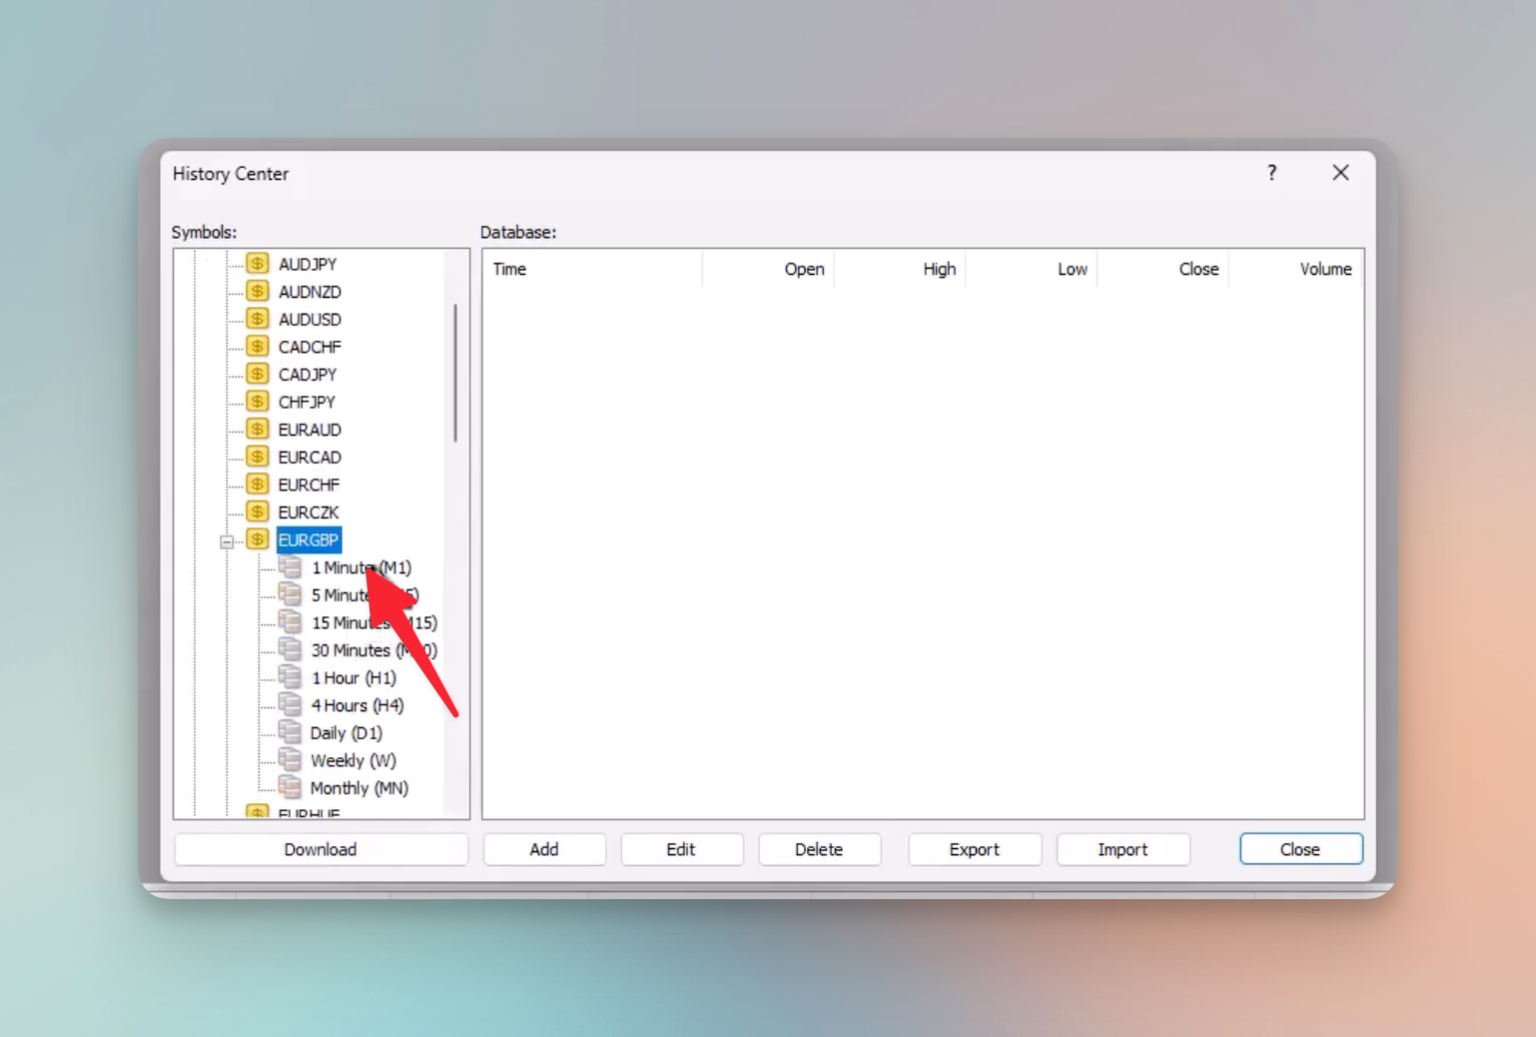Viewport: 1536px width, 1037px height.
Task: Click the dollar icon next to CADCHF
Action: pos(257,346)
